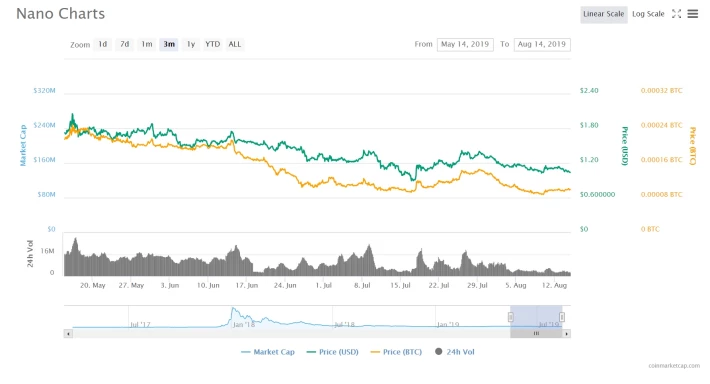Grab the left navigator range handle
Image resolution: width=710 pixels, height=384 pixels.
[x=510, y=317]
